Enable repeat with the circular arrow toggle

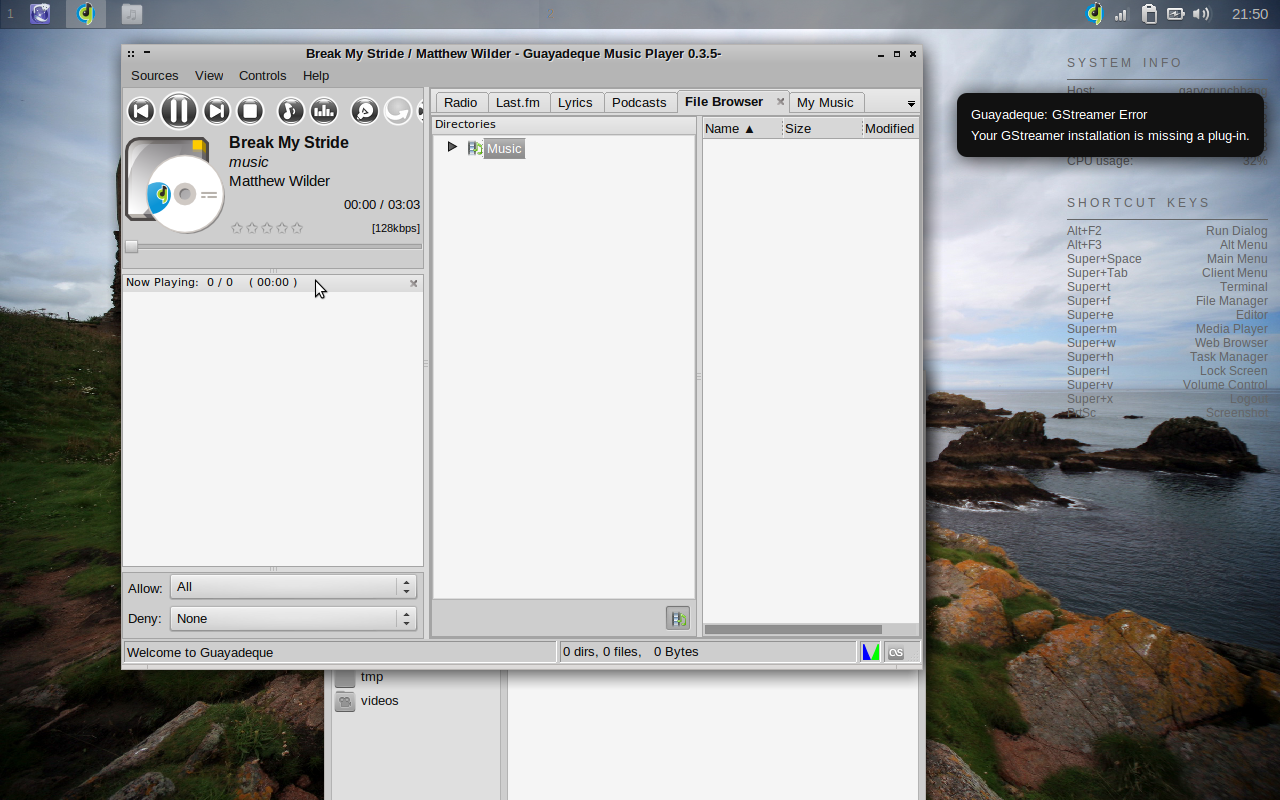click(397, 111)
